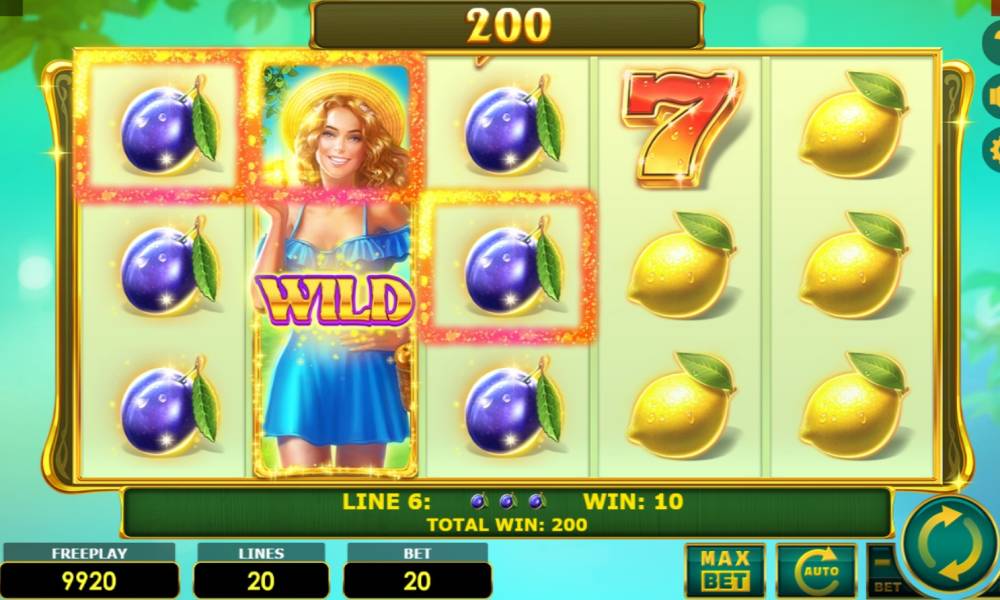Open the settings gear icon
1000x600 pixels.
992,150
